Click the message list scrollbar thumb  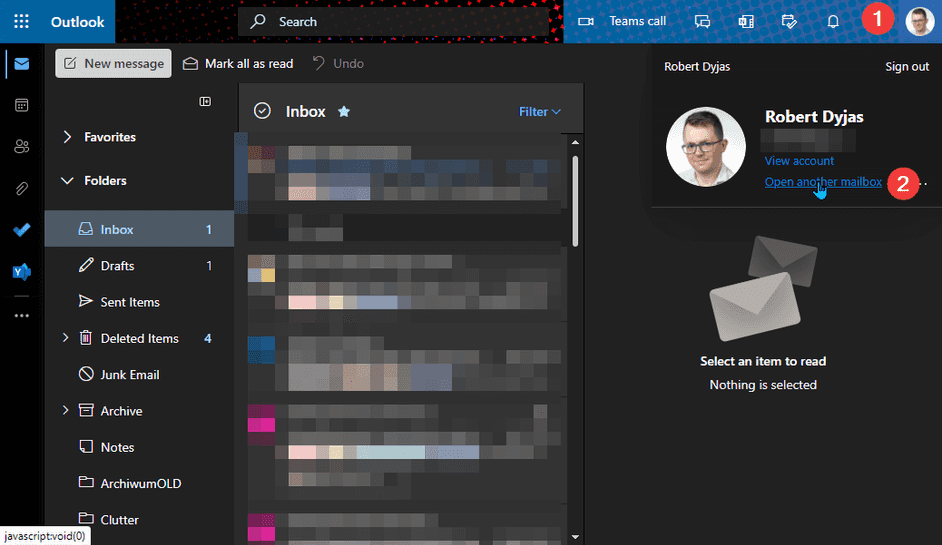[575, 201]
